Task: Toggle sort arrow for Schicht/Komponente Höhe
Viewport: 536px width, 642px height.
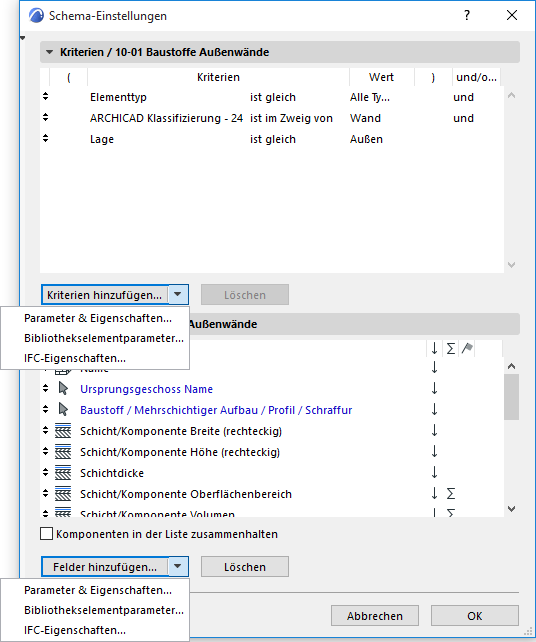Action: (x=434, y=451)
